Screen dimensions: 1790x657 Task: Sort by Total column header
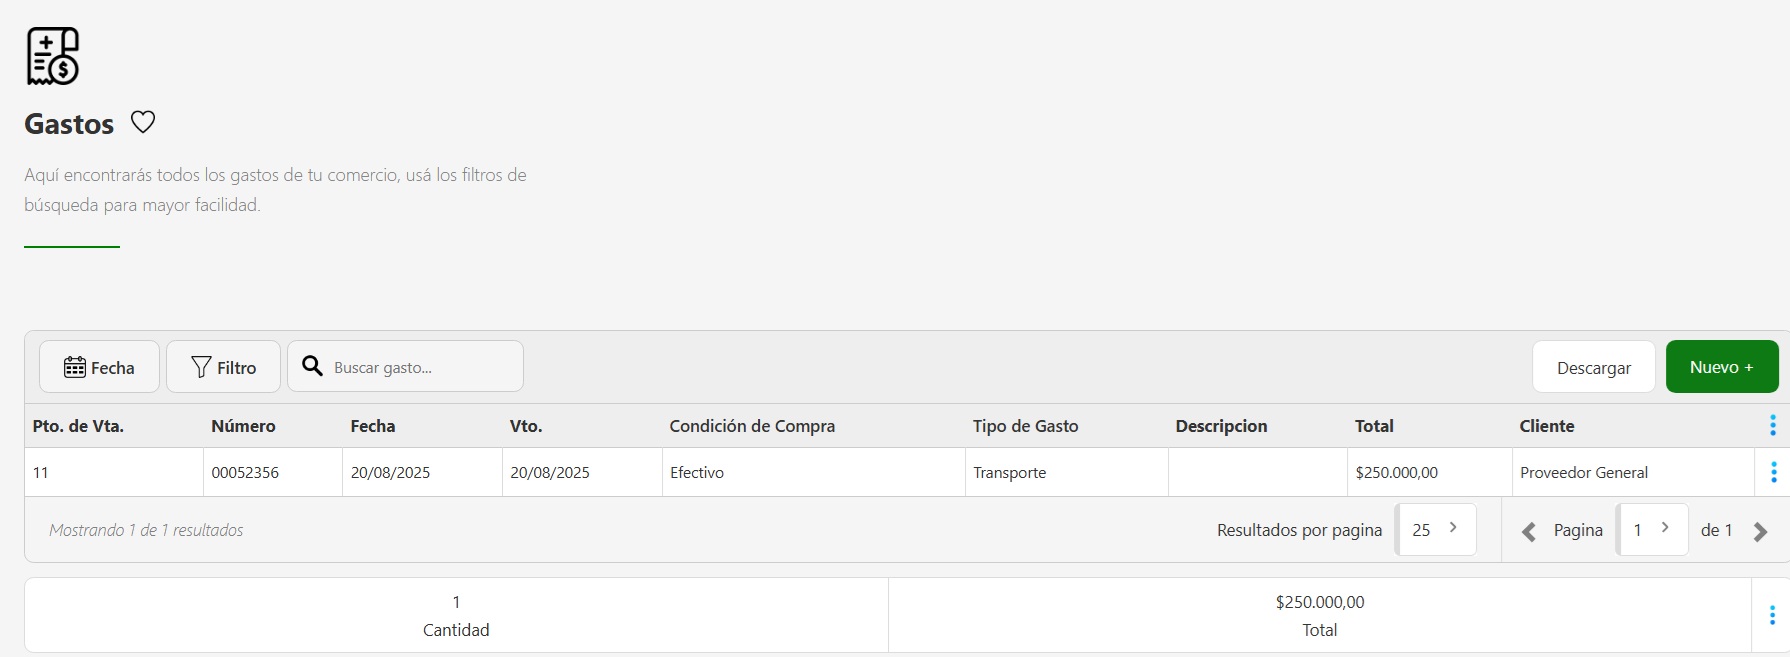1374,426
